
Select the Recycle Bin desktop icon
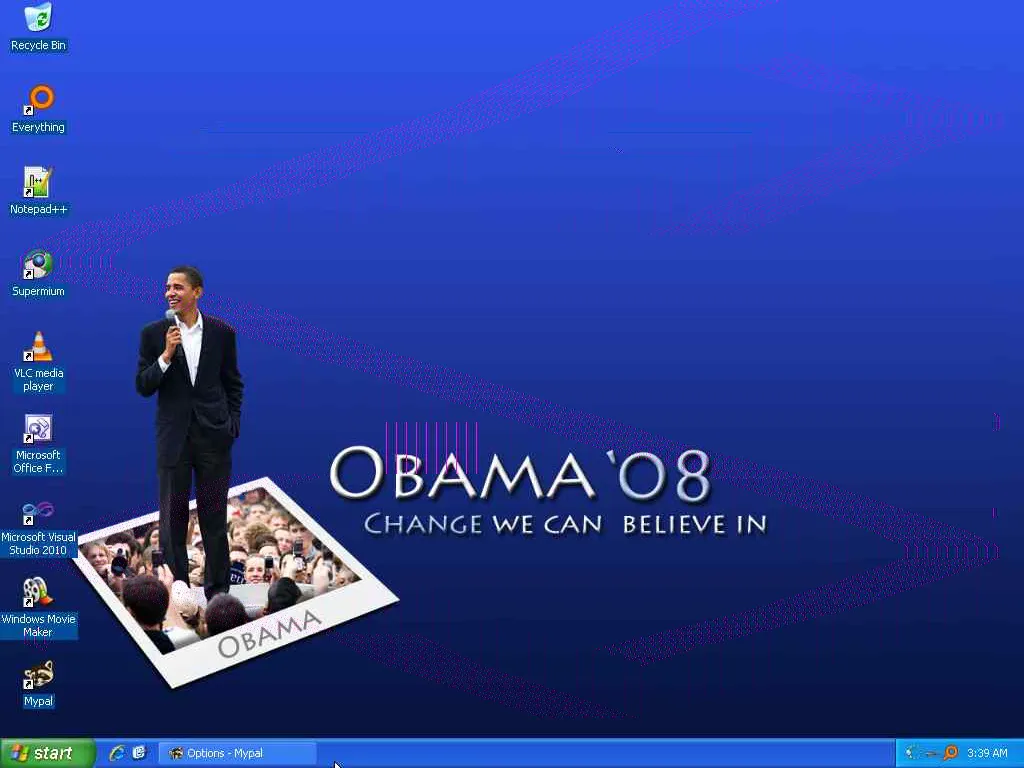pos(38,27)
